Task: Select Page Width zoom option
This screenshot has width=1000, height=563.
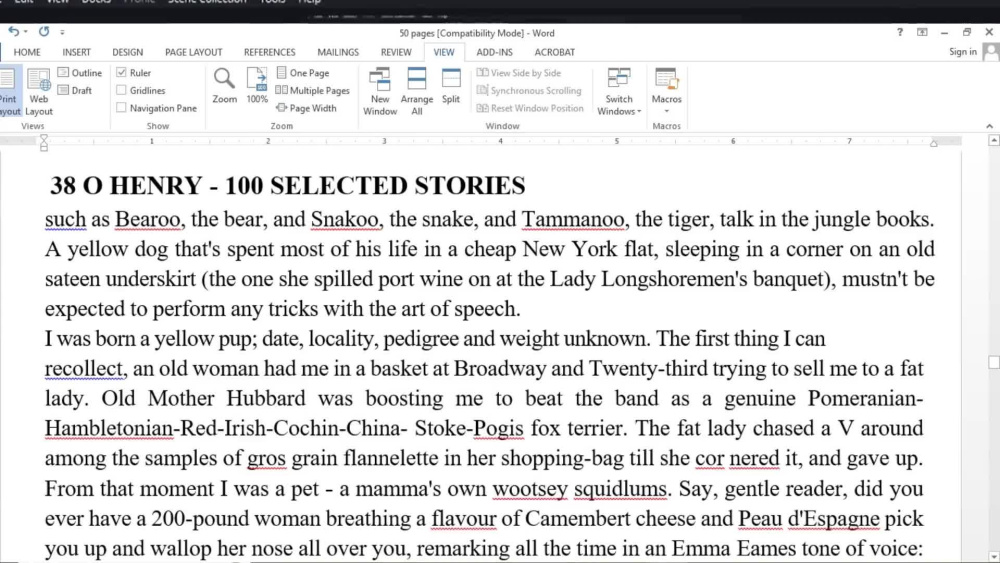Action: 306,108
